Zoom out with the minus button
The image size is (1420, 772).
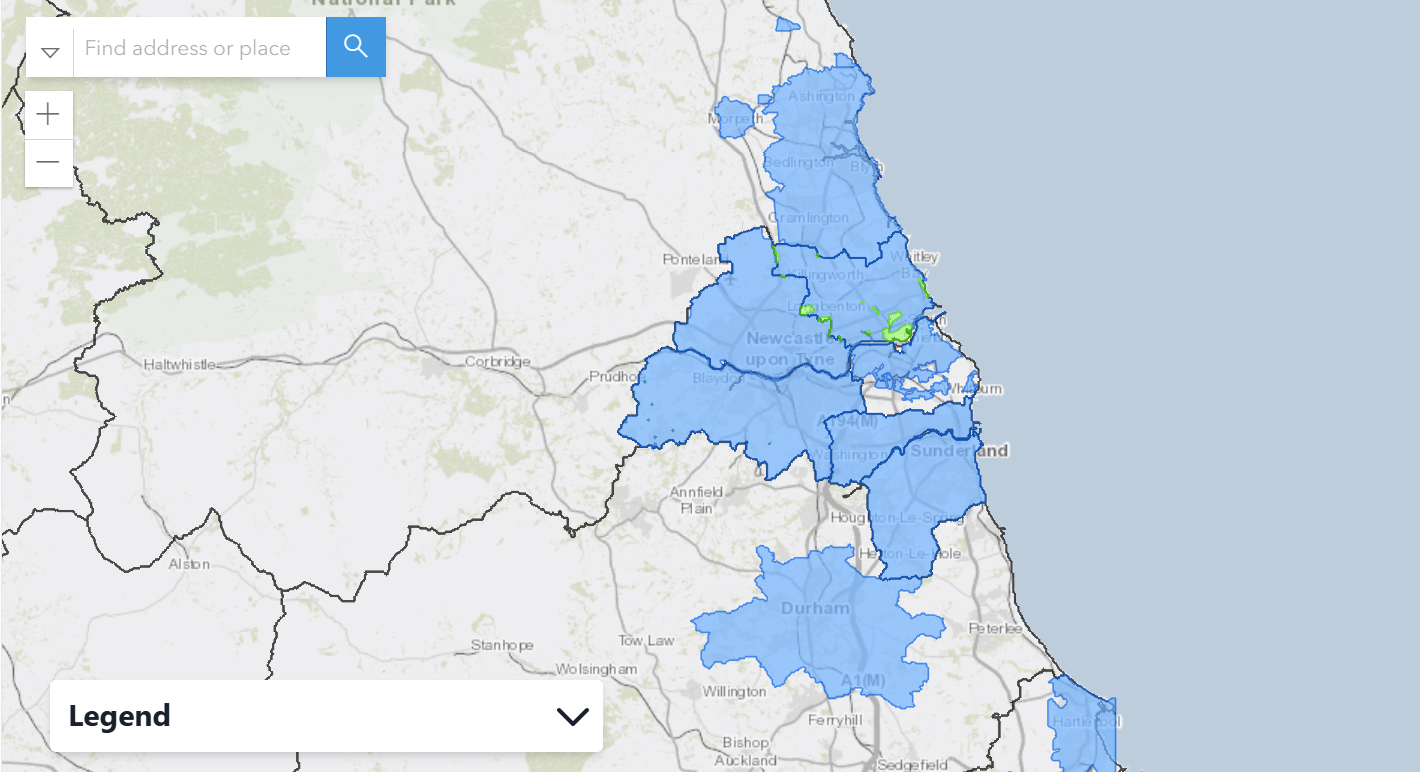point(48,162)
